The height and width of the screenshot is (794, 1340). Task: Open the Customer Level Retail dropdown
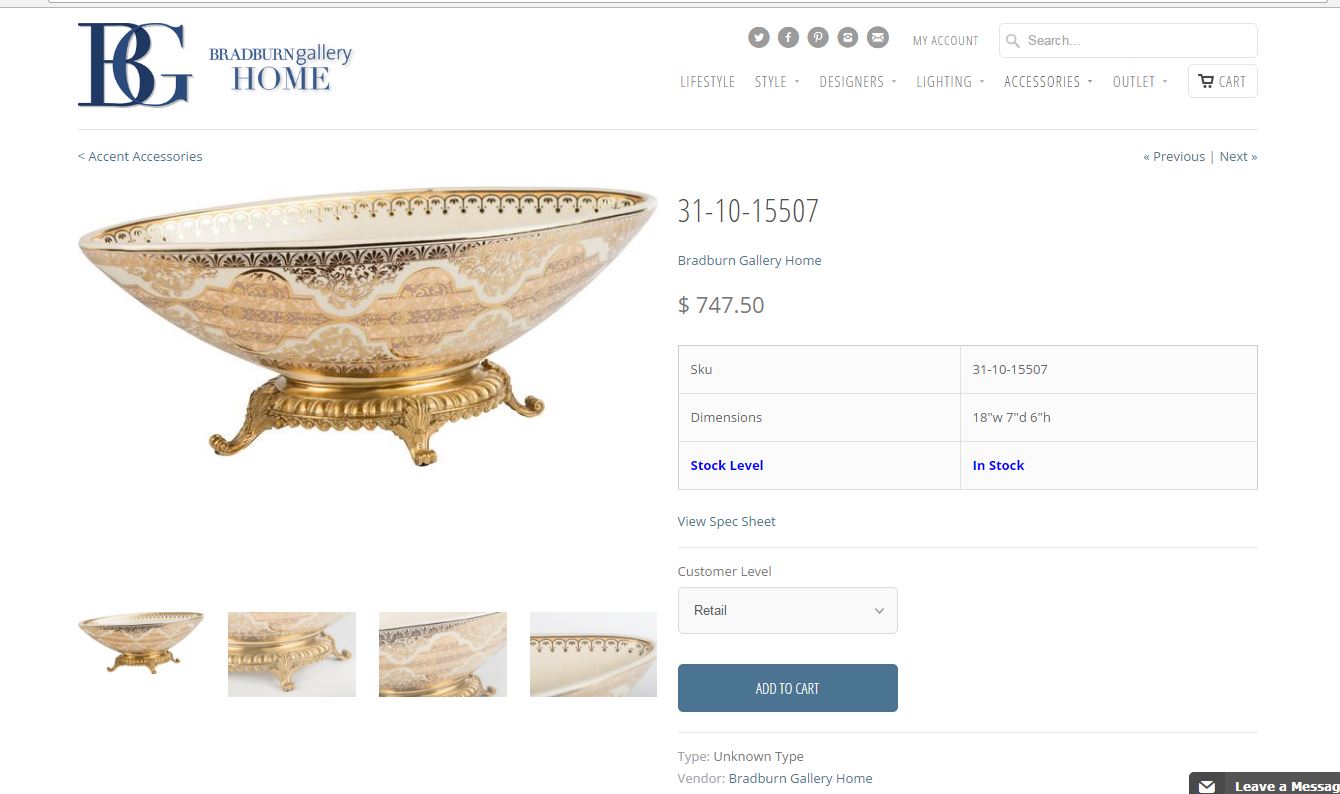click(788, 610)
